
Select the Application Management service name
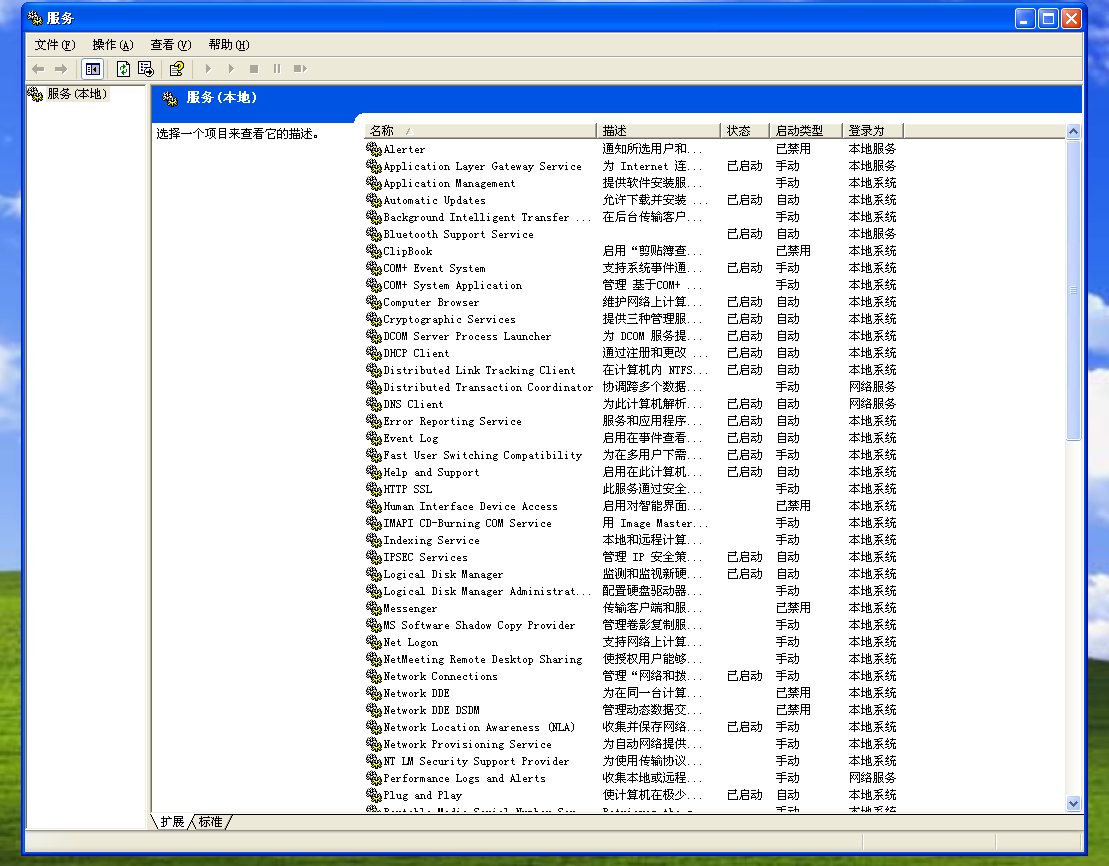(x=449, y=183)
